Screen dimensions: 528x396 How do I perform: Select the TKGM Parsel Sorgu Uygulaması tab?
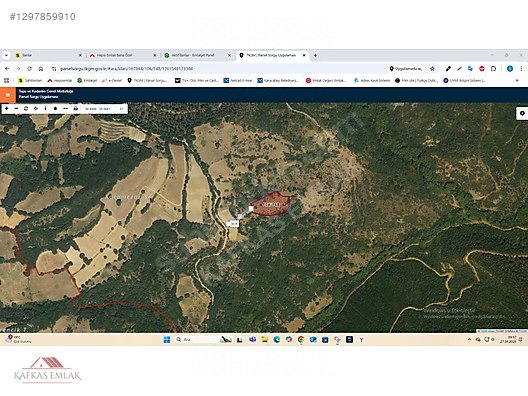271,55
